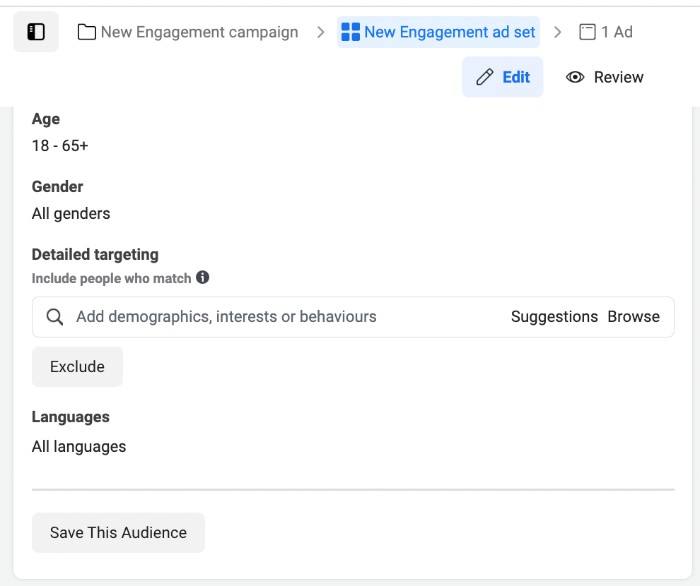Viewport: 700px width, 586px height.
Task: Open Suggestions list for detailed targeting
Action: click(x=554, y=317)
